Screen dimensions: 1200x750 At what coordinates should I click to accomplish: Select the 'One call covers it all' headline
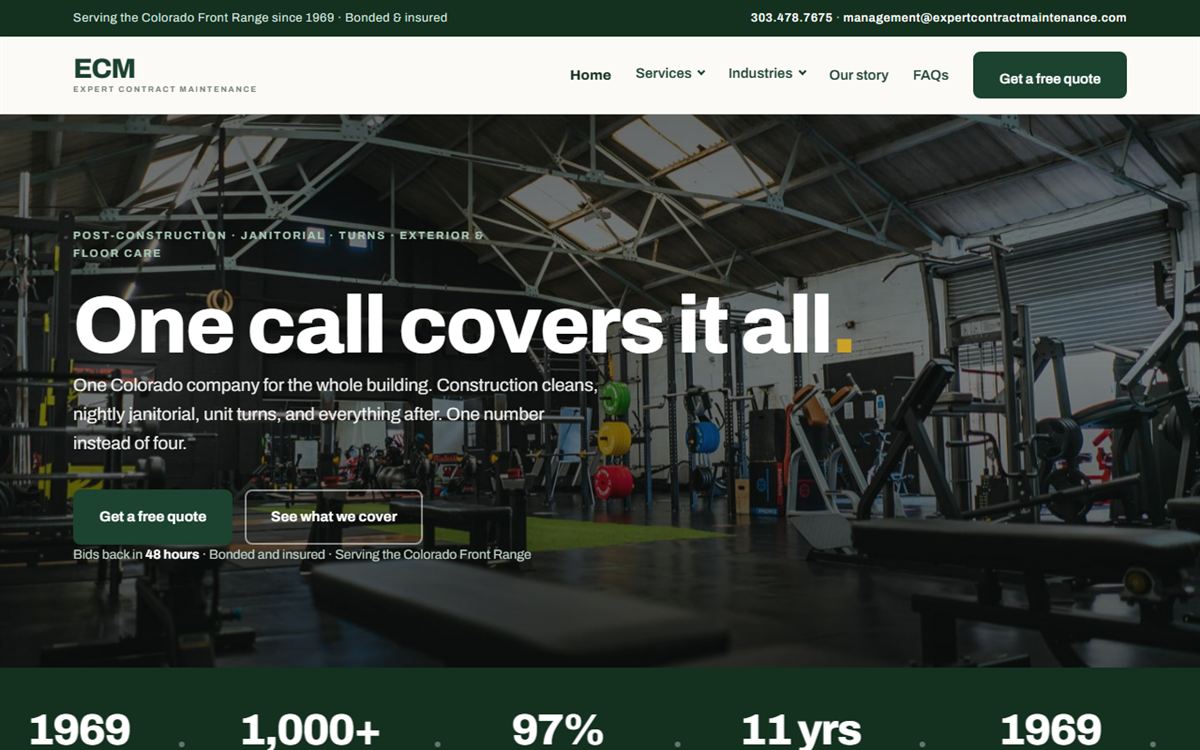point(462,324)
